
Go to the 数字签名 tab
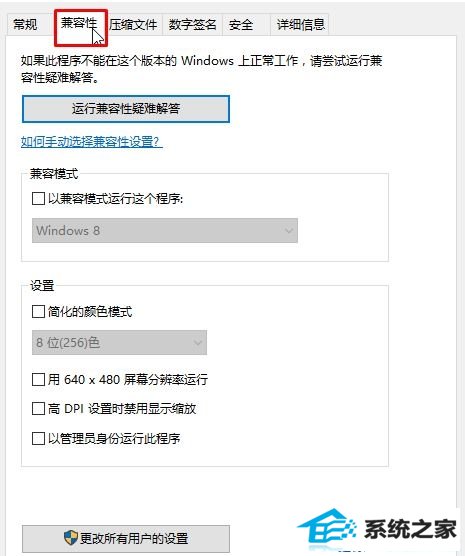(x=192, y=25)
